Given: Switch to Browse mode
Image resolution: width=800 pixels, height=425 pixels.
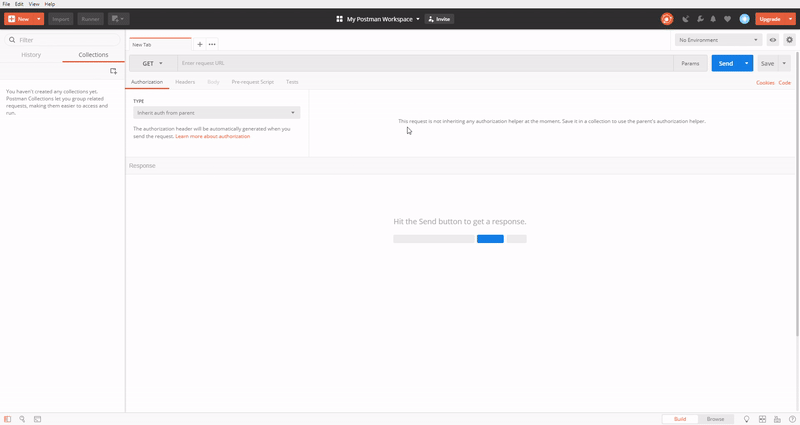Looking at the screenshot, I should coord(715,419).
